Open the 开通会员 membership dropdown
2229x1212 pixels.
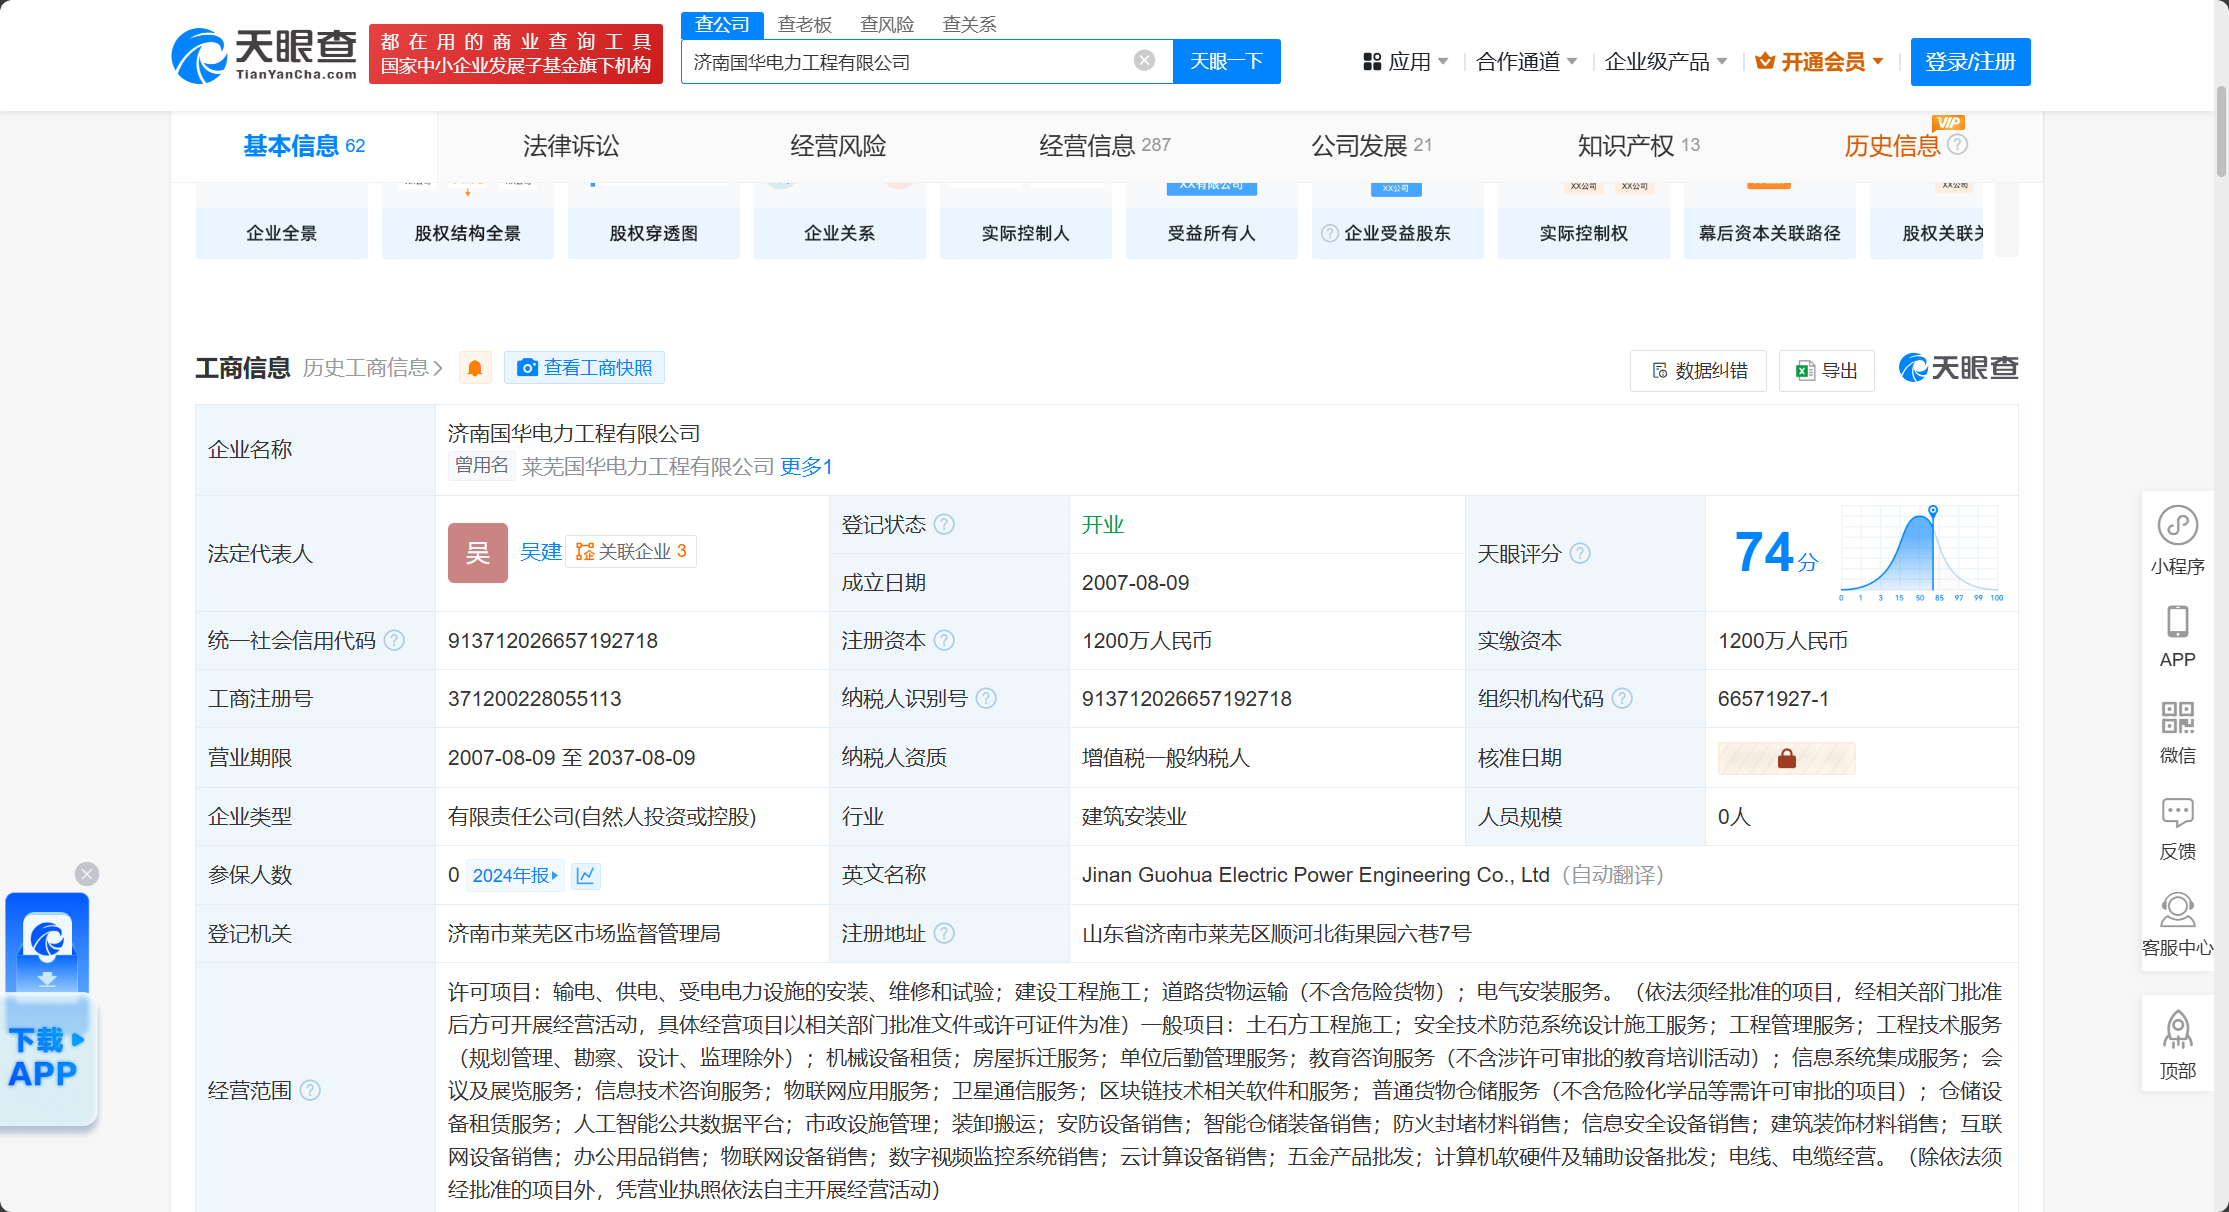click(1820, 62)
